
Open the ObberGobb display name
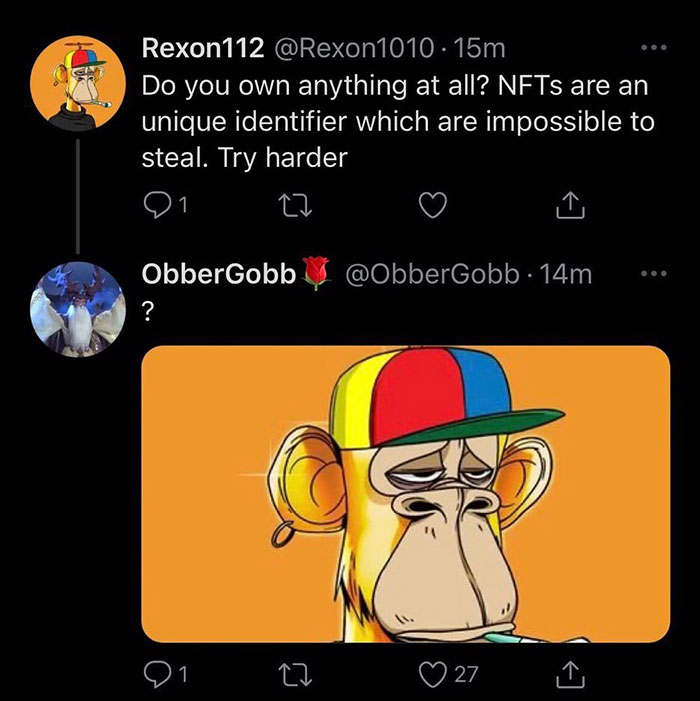[219, 274]
